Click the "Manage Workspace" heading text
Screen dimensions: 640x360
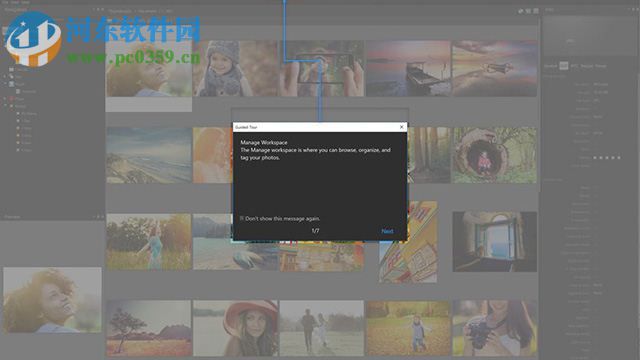pyautogui.click(x=264, y=142)
